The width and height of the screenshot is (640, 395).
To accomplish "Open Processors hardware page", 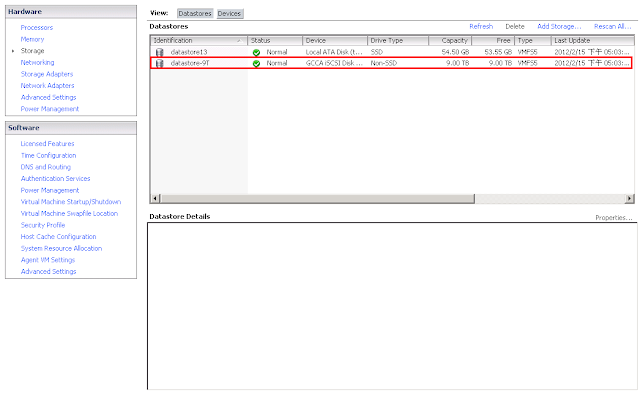I will [x=37, y=28].
